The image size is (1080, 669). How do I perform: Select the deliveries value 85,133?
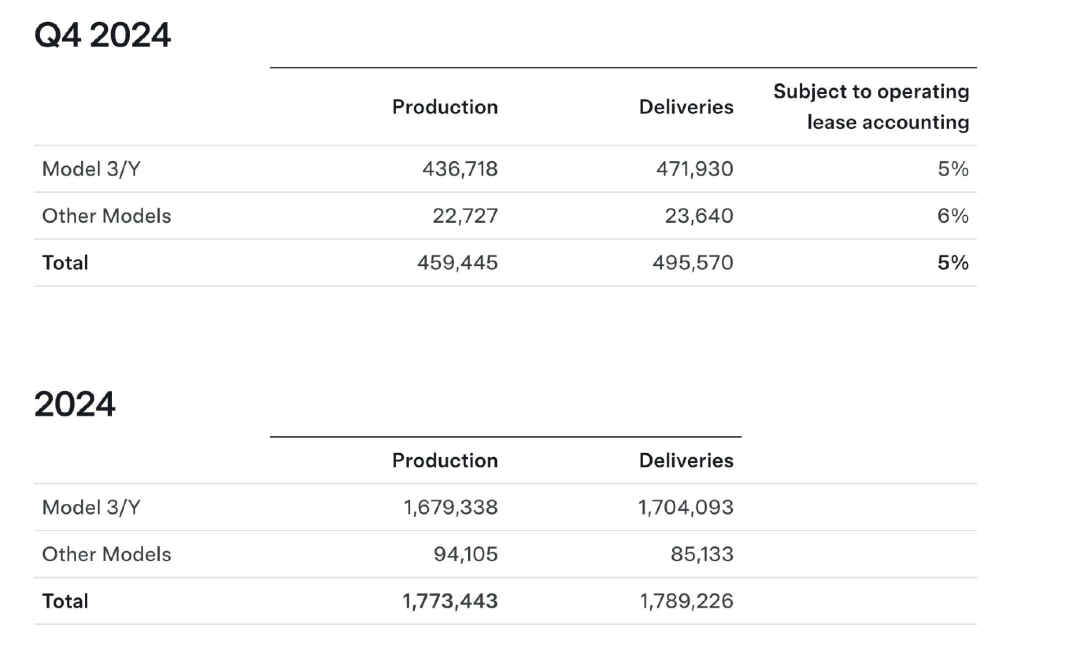click(x=702, y=554)
